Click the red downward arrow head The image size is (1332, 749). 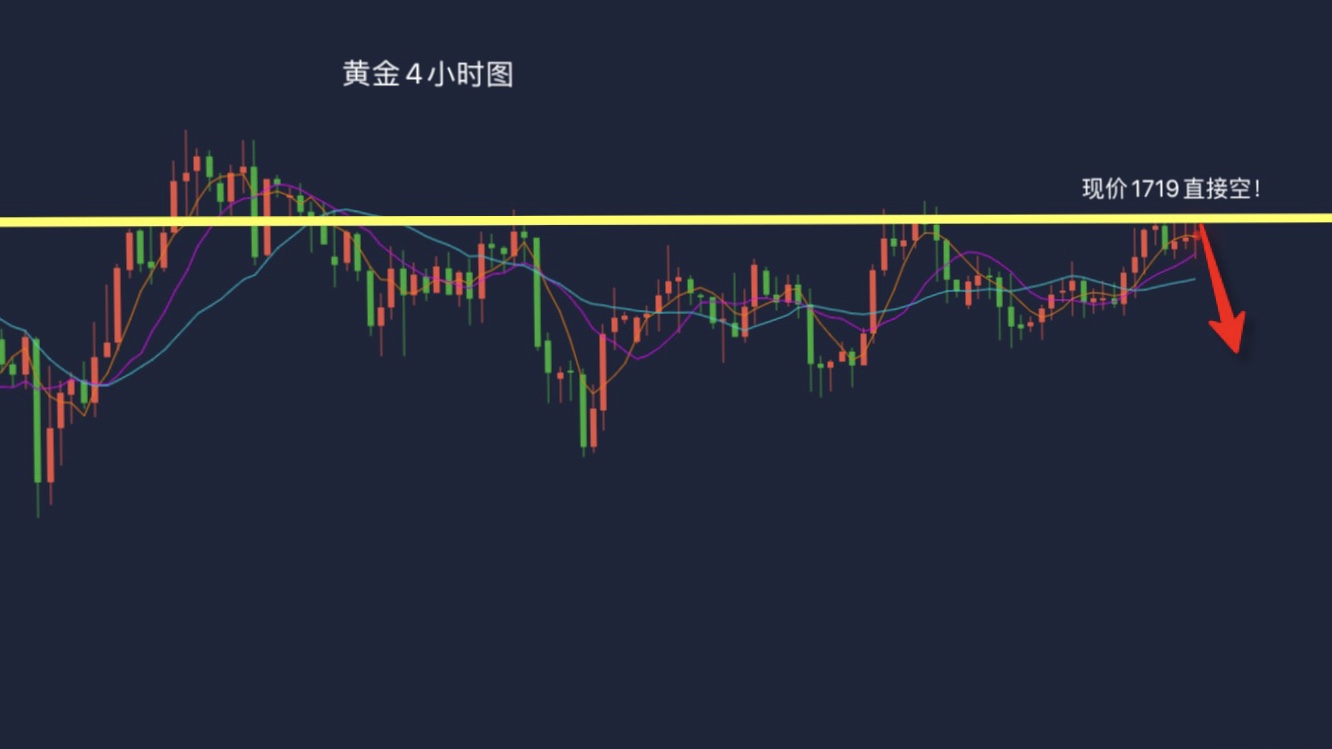1227,332
